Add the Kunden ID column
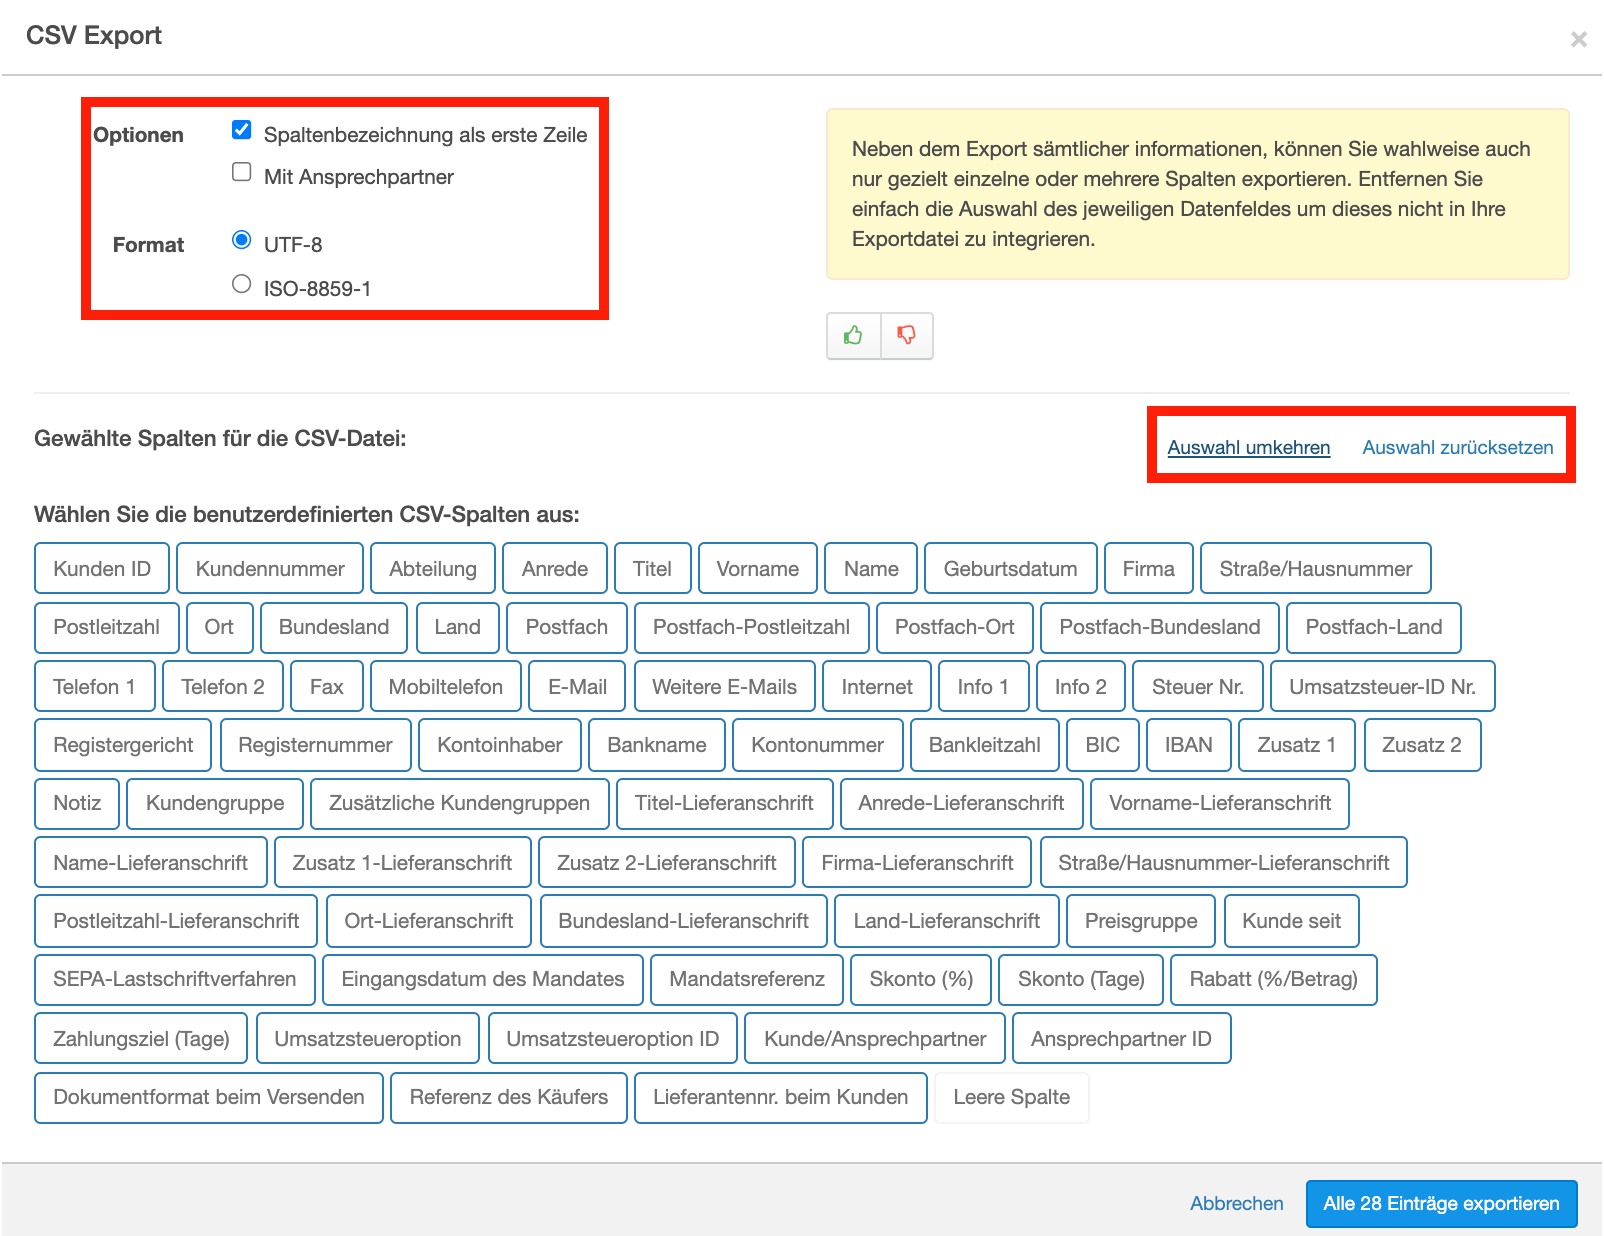Viewport: 1604px width, 1236px height. tap(102, 569)
